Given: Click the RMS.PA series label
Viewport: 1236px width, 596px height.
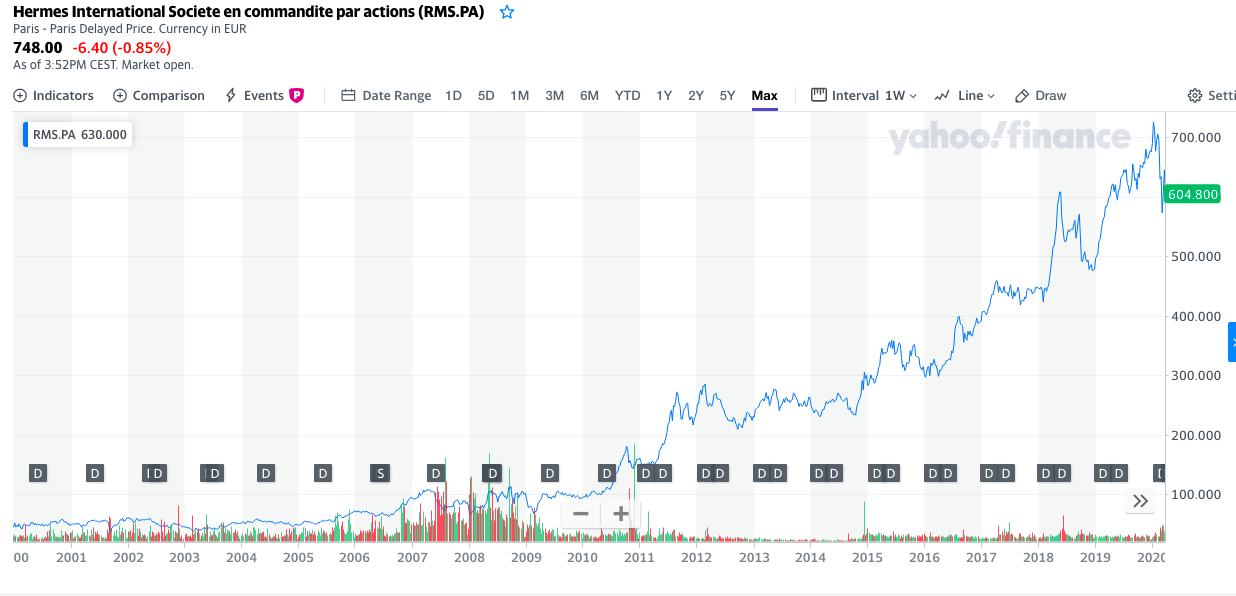Looking at the screenshot, I should pyautogui.click(x=78, y=135).
